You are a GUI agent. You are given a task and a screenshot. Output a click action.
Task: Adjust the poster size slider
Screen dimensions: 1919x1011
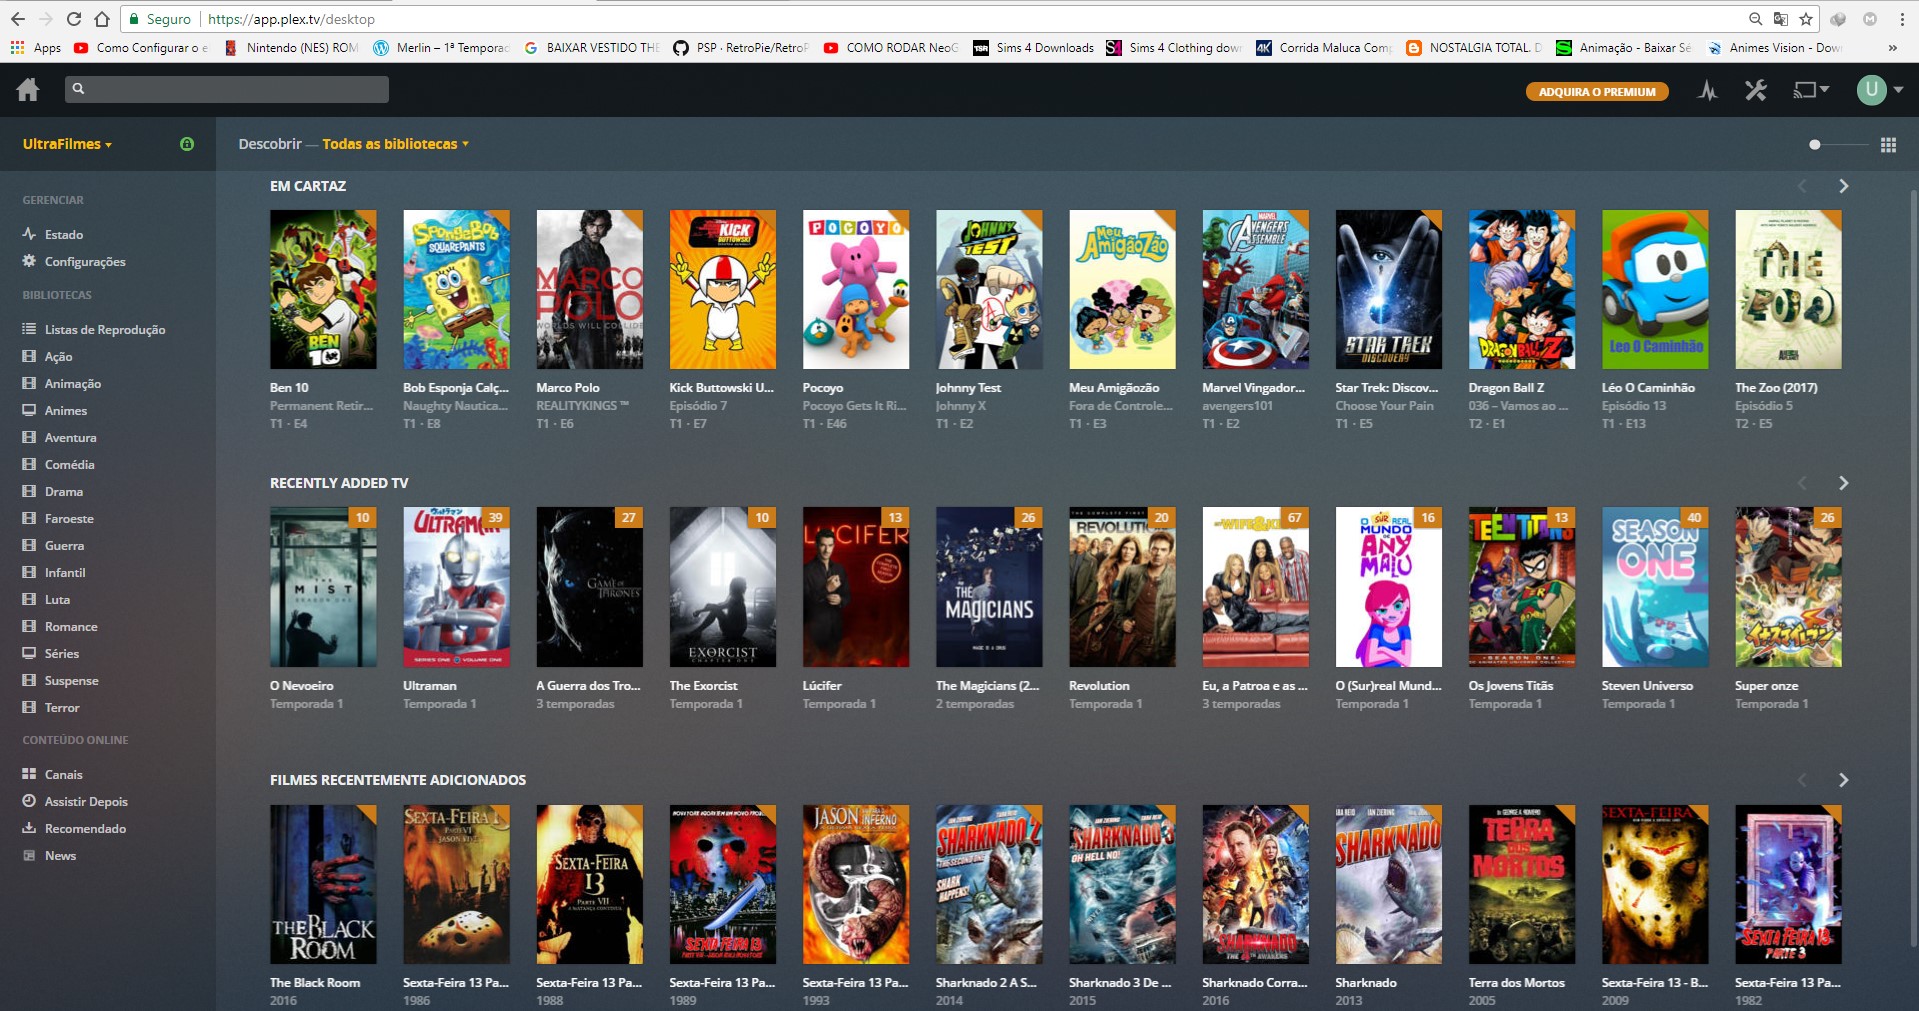[x=1838, y=145]
